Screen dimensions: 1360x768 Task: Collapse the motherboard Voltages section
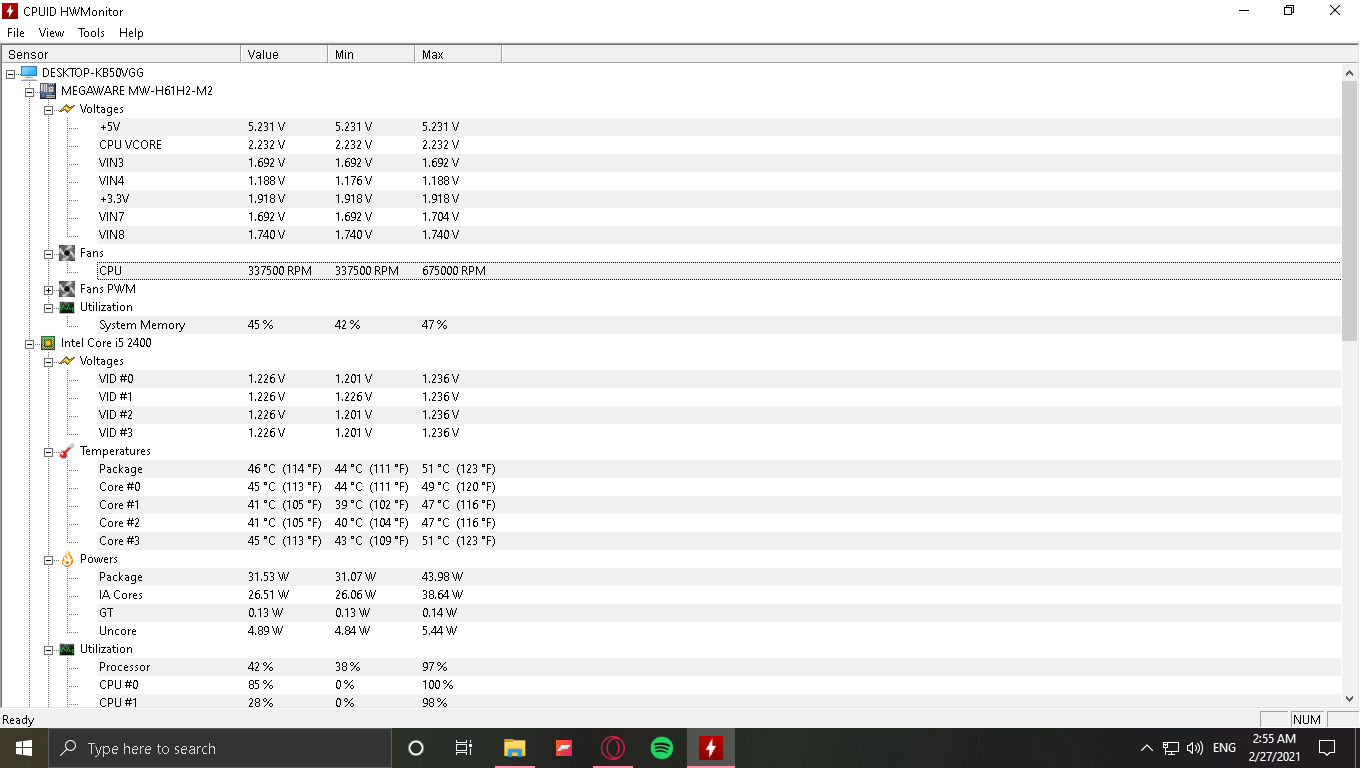[48, 109]
